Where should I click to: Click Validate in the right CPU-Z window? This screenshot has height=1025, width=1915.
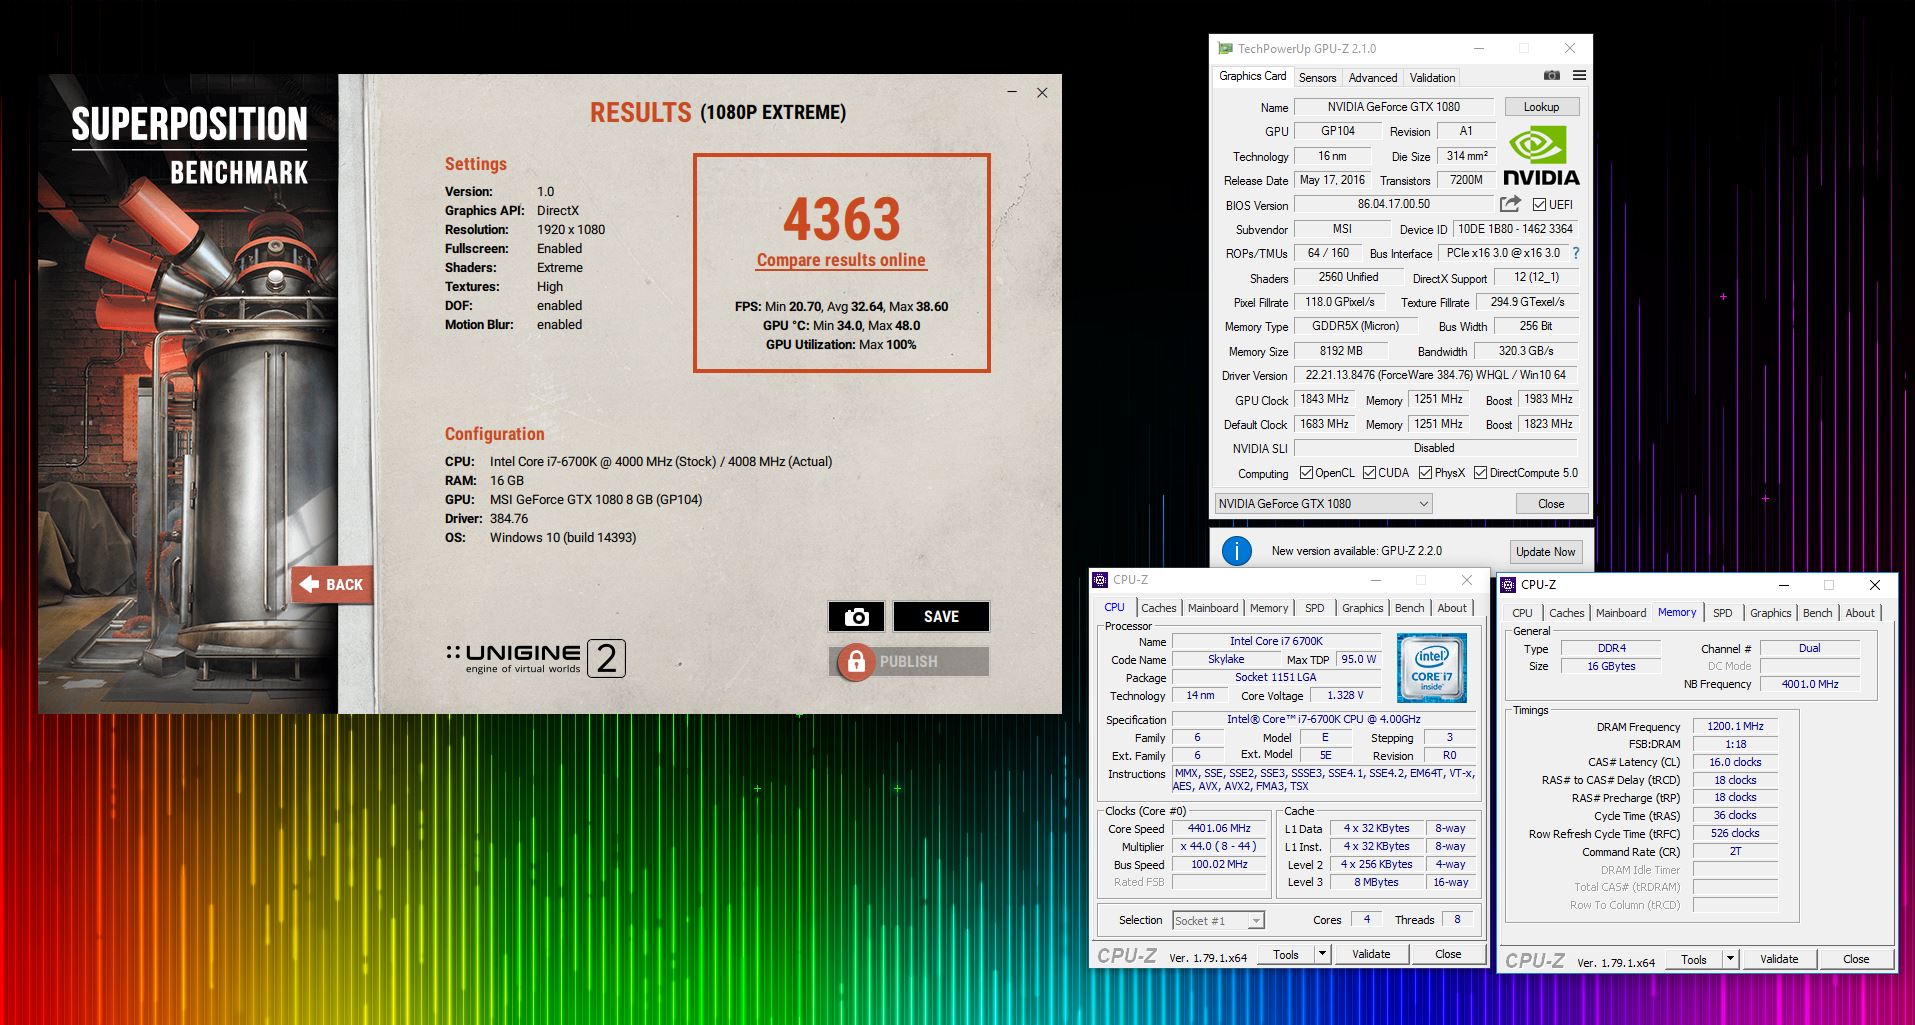[1778, 959]
